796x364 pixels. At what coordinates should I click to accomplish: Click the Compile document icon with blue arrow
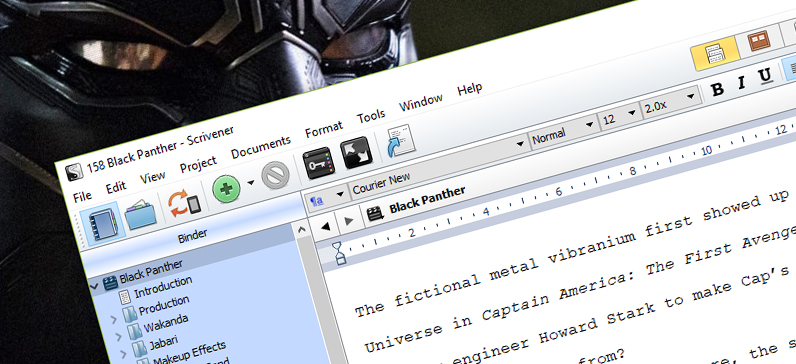coord(402,141)
